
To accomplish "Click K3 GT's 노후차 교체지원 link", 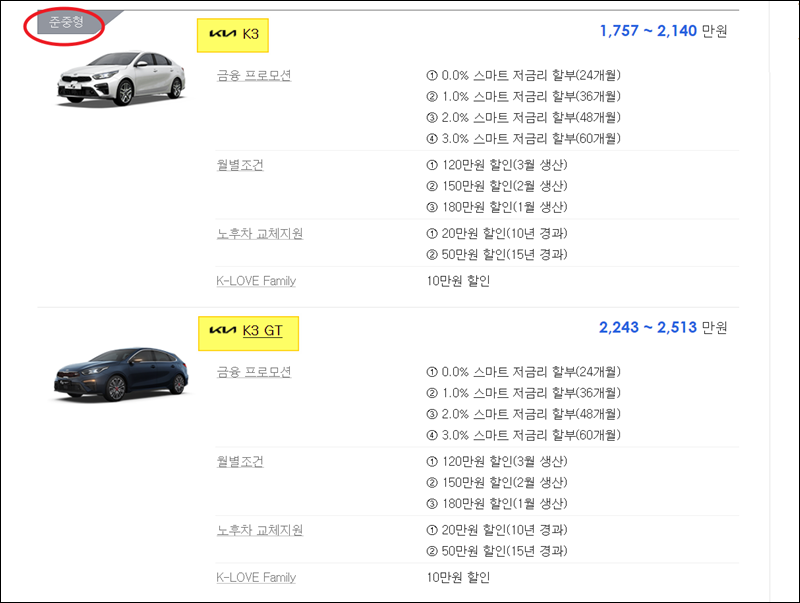I will [260, 530].
